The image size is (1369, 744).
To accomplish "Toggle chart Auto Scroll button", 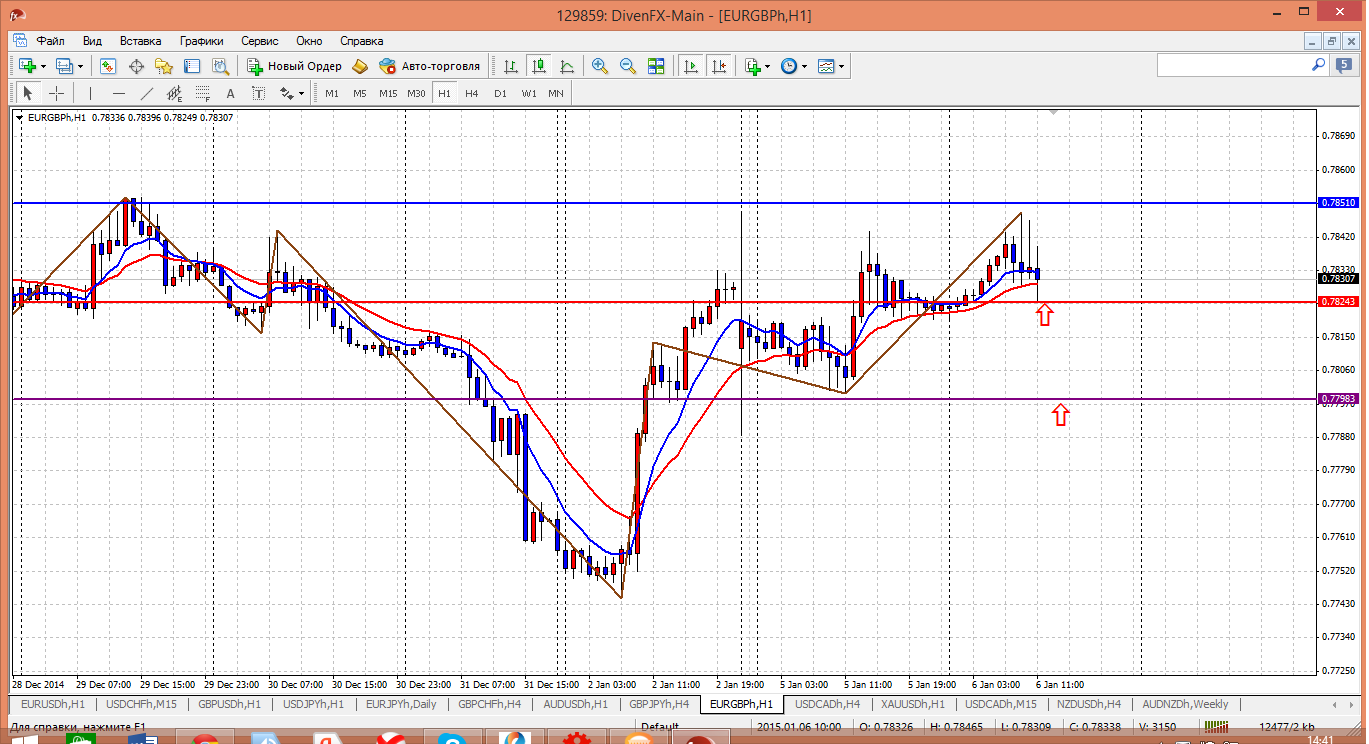I will (690, 66).
